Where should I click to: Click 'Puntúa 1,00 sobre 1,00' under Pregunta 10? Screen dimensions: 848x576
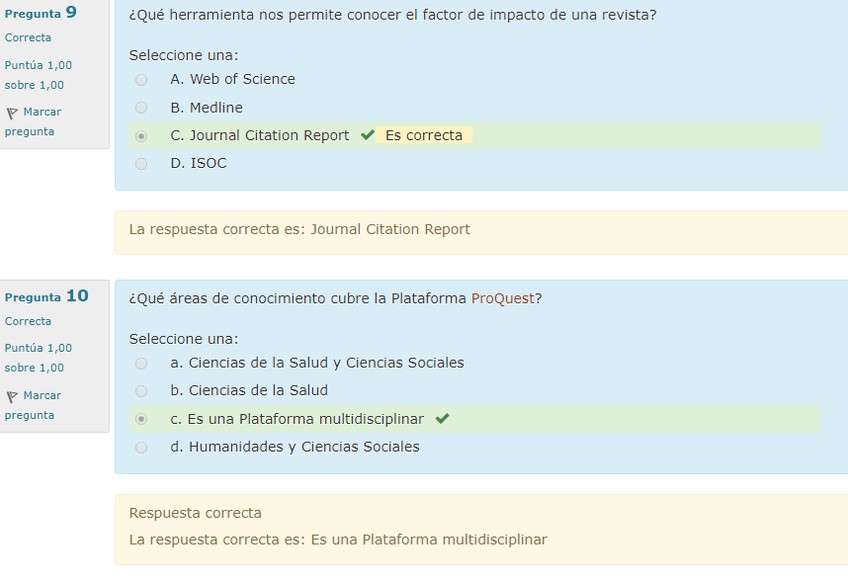point(38,358)
